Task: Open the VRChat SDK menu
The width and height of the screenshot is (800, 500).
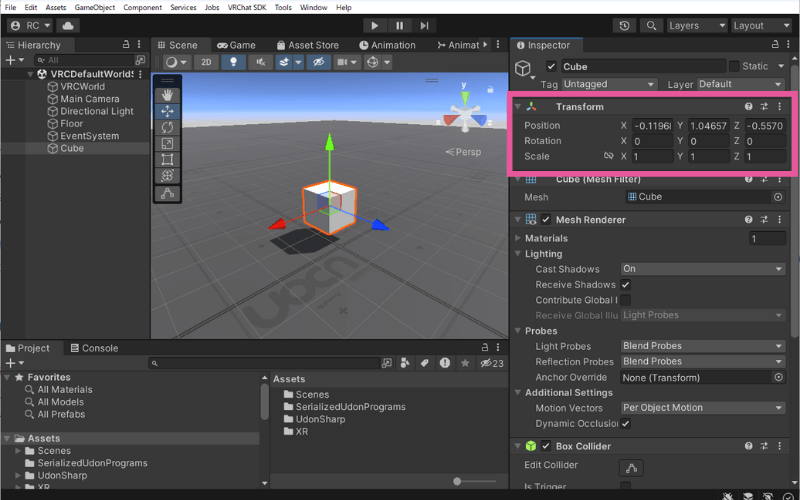Action: [x=247, y=7]
